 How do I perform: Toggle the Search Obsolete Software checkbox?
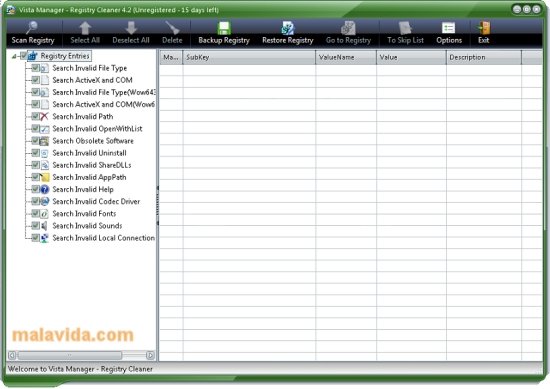(35, 141)
